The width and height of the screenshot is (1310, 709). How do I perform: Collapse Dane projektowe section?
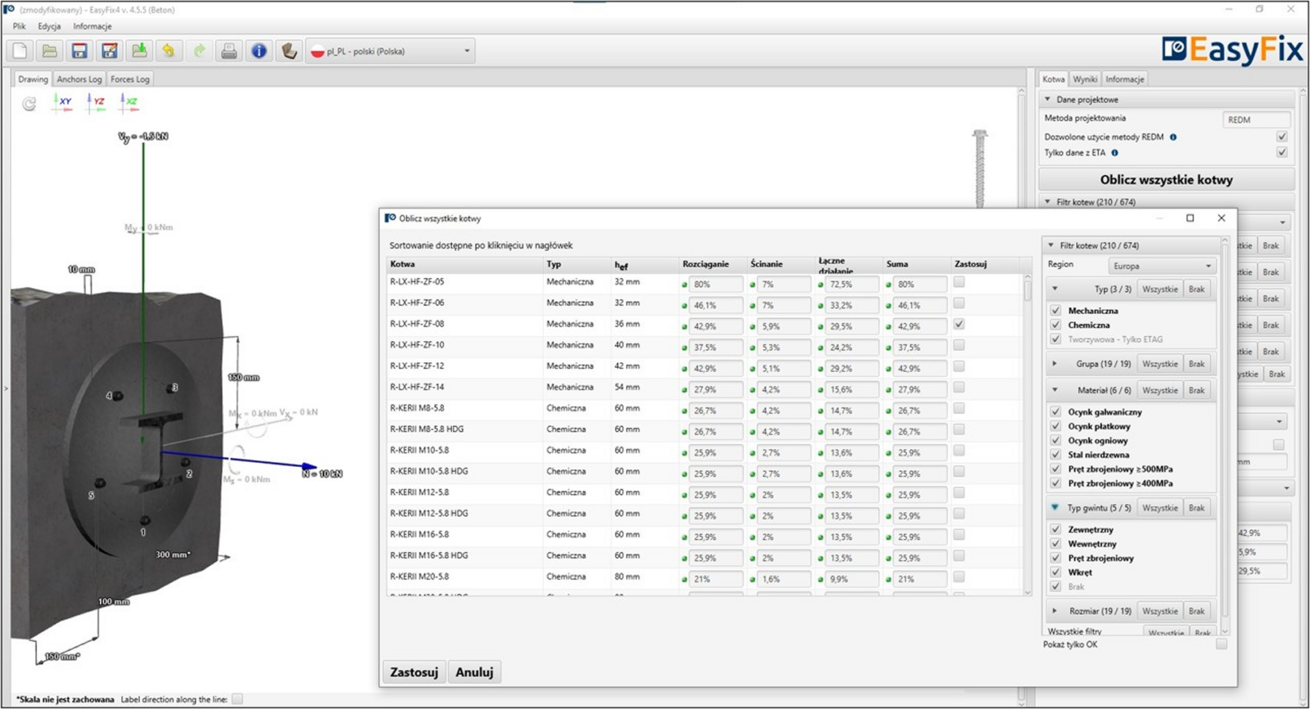[1047, 100]
